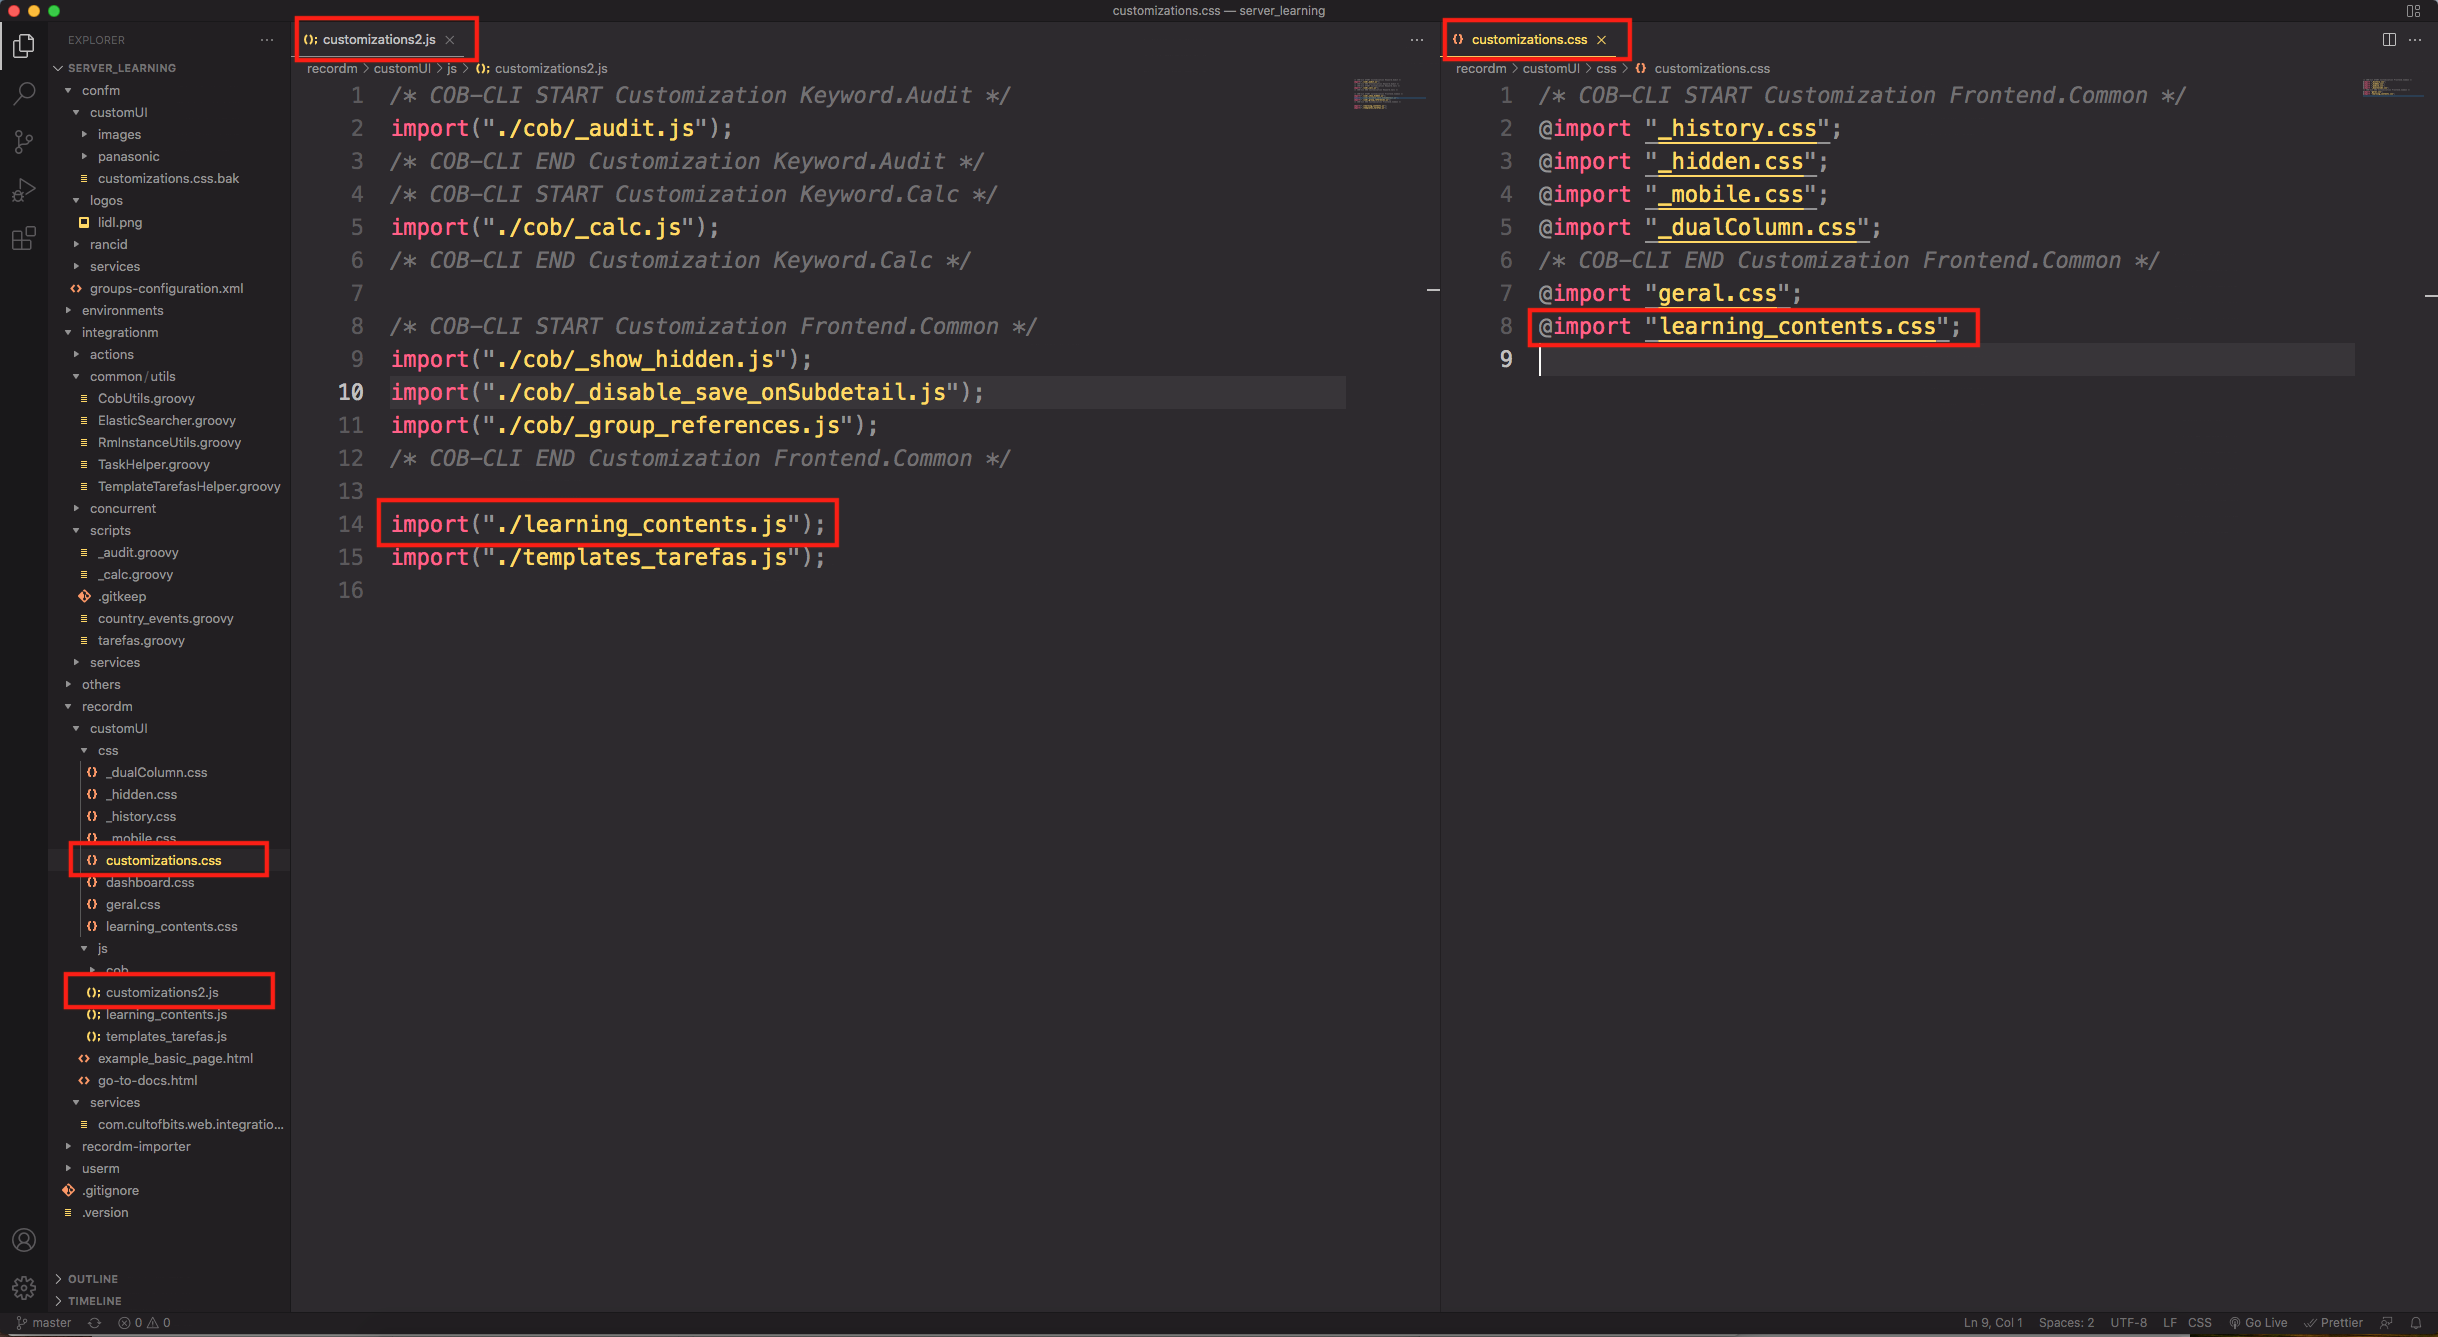2438x1337 pixels.
Task: Click the customize layout icon in title bar
Action: 2413,11
